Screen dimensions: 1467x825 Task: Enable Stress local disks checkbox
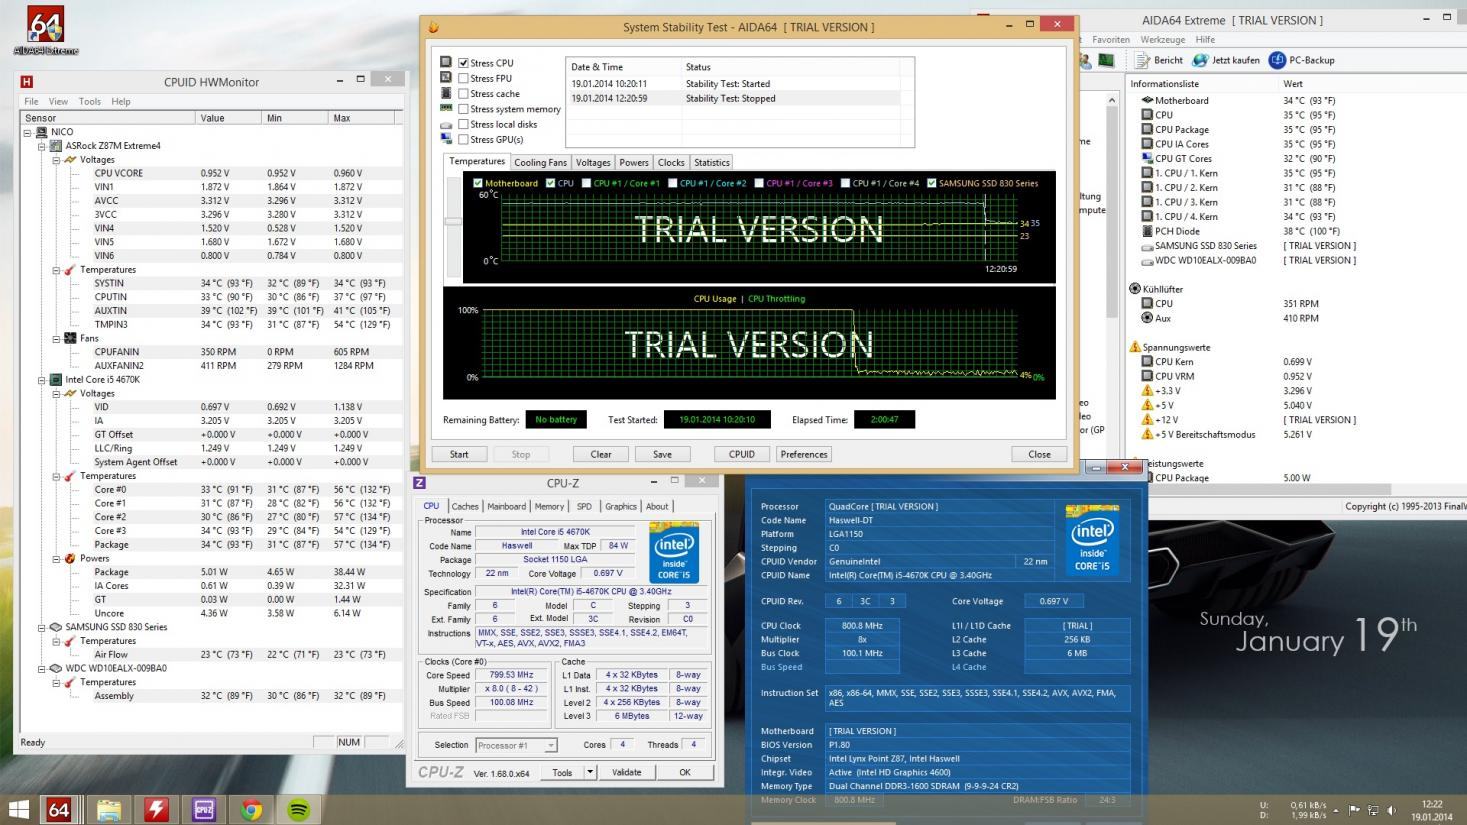(x=463, y=124)
